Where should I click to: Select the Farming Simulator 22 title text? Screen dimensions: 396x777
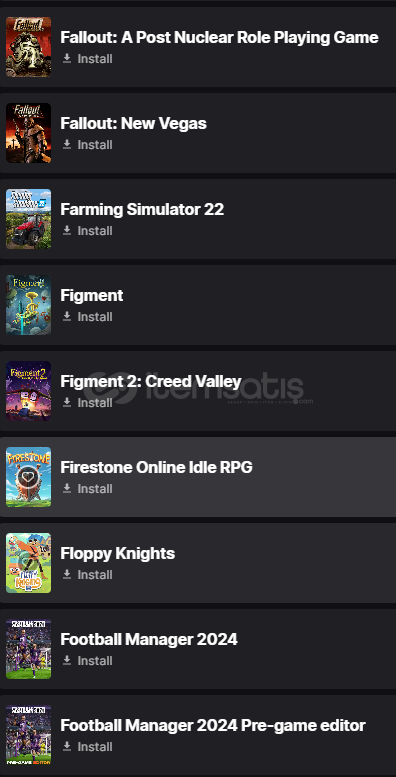click(142, 210)
